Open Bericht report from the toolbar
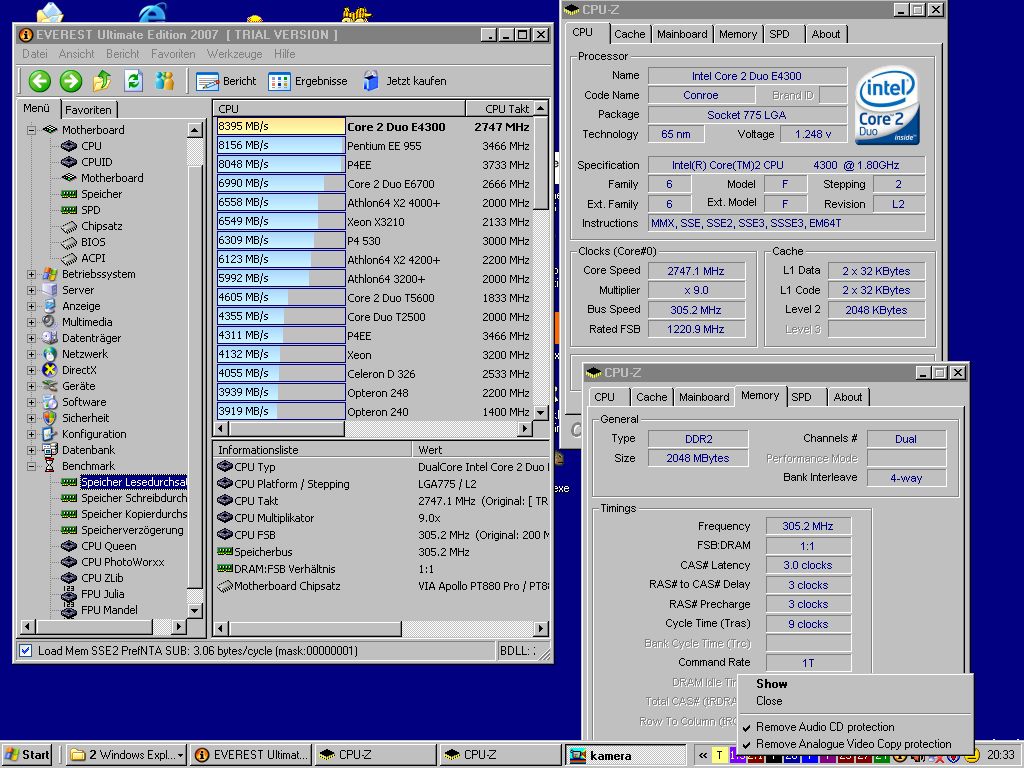This screenshot has height=768, width=1024. point(226,81)
